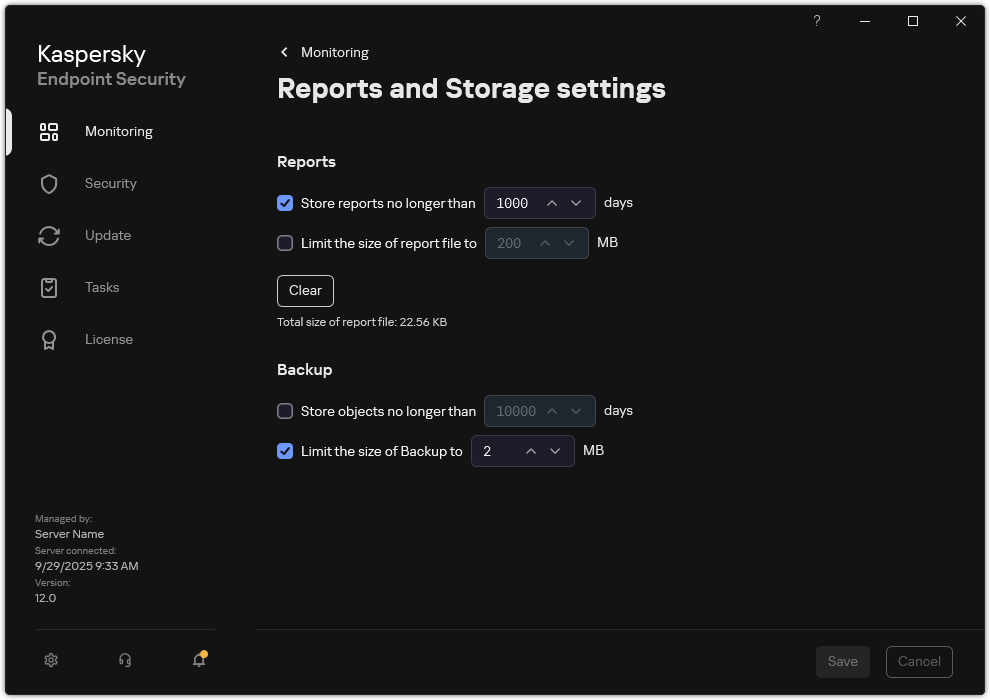The width and height of the screenshot is (990, 700).
Task: Open the Security shield section
Action: coord(48,183)
